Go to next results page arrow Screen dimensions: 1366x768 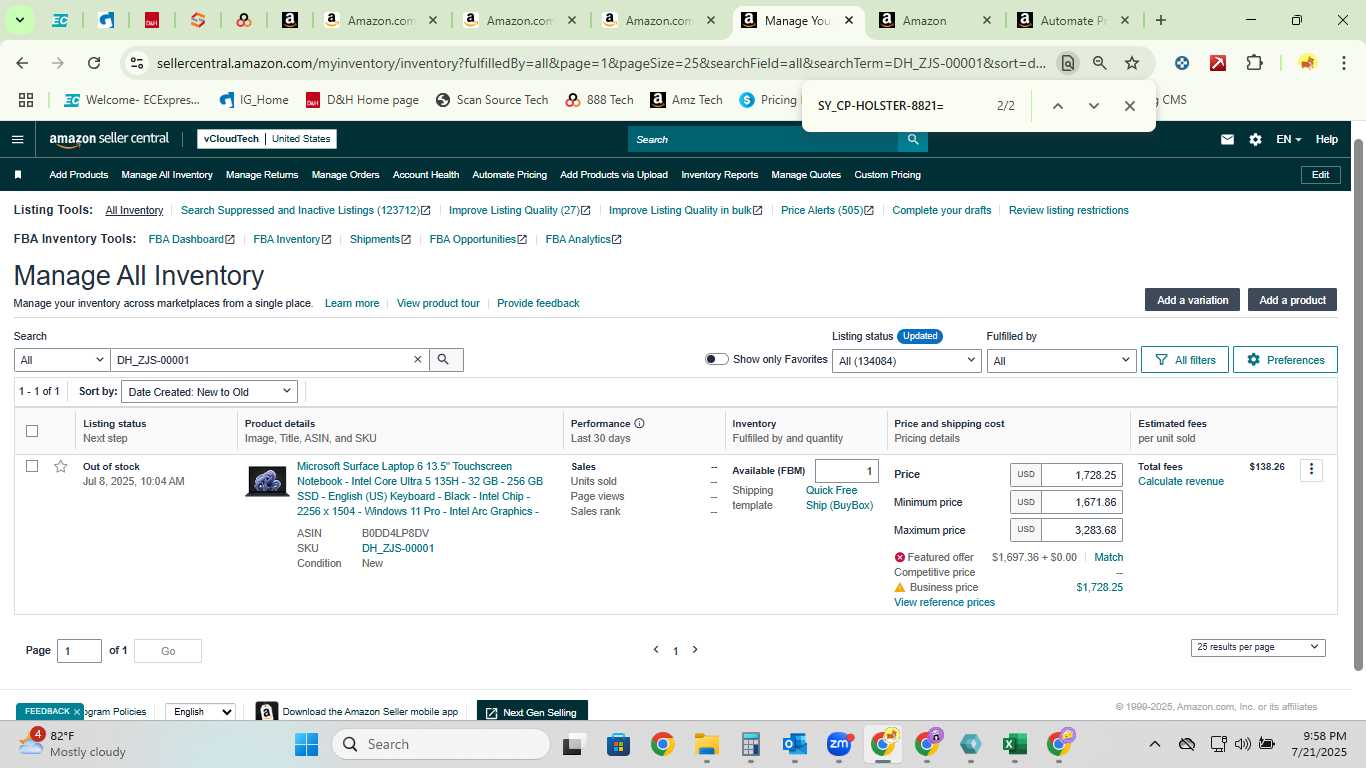695,650
